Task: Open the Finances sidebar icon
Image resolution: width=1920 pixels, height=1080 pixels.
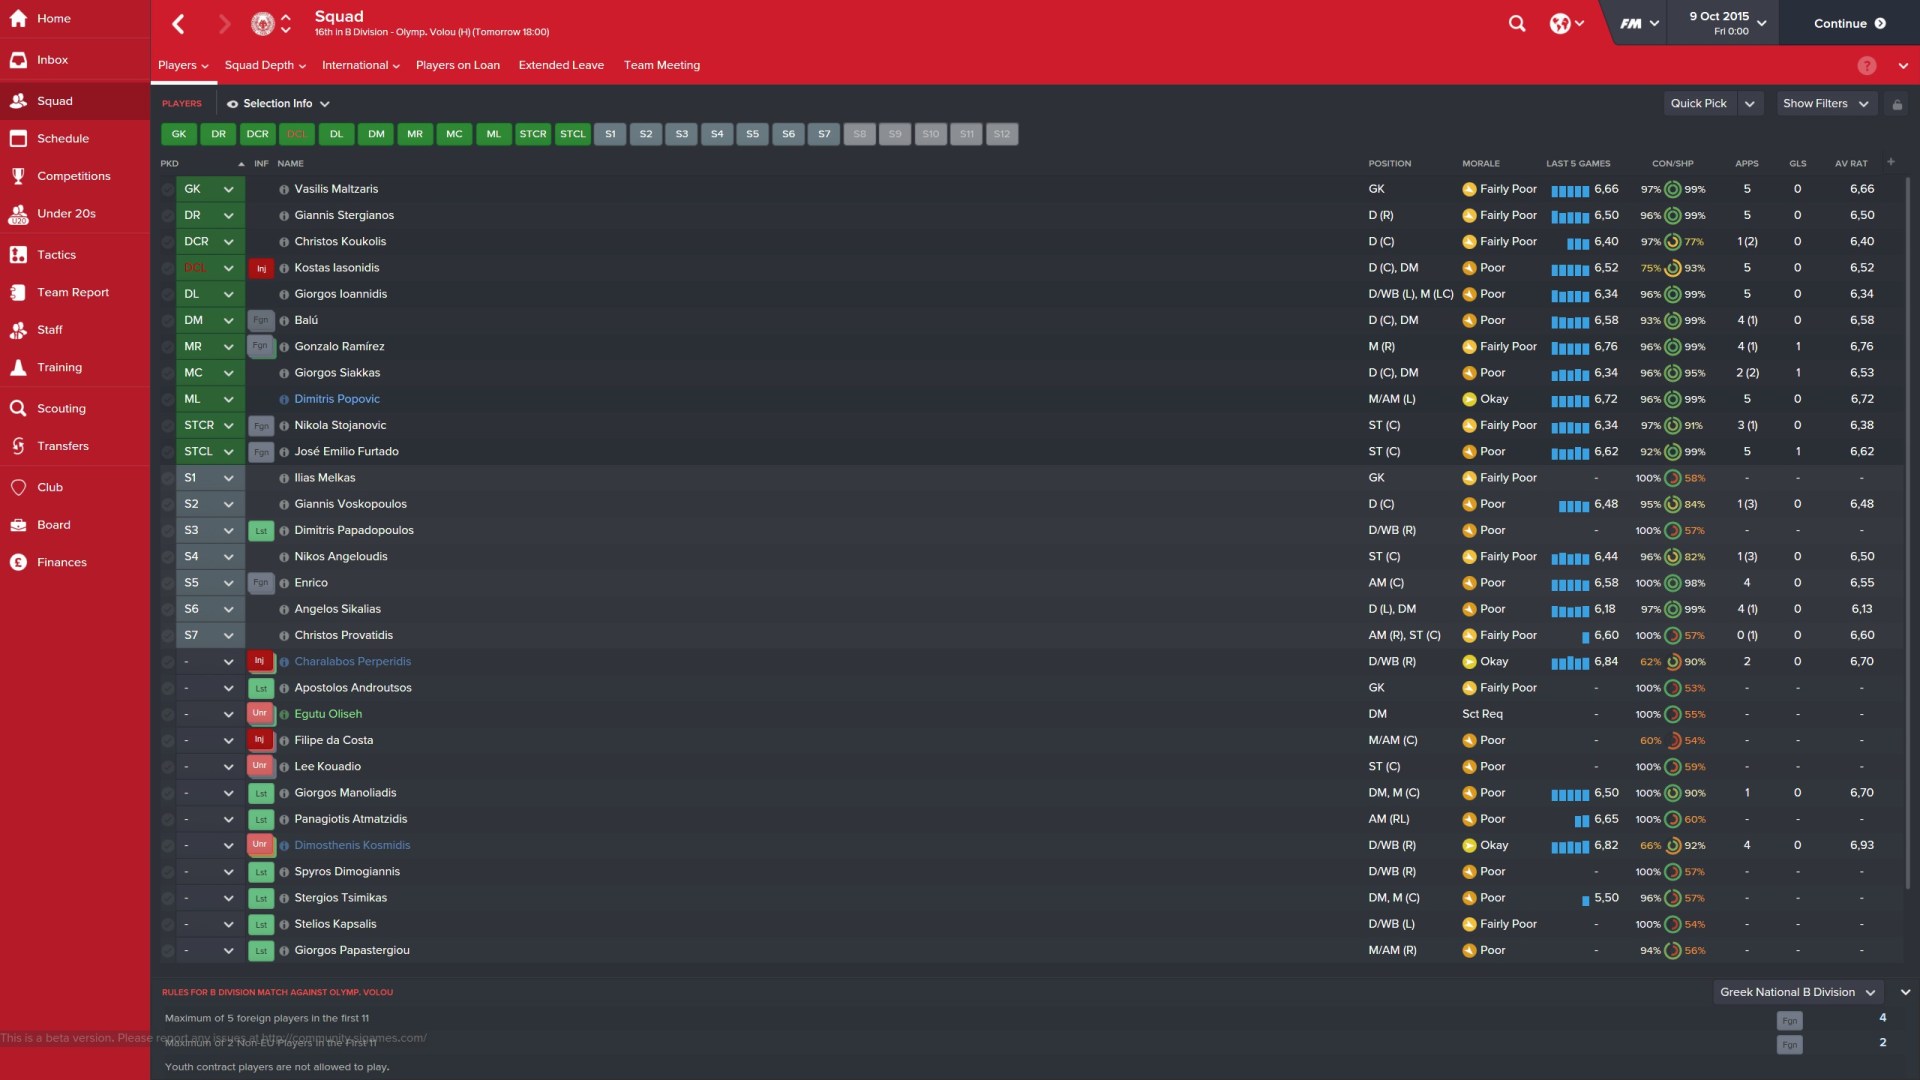Action: pos(18,562)
